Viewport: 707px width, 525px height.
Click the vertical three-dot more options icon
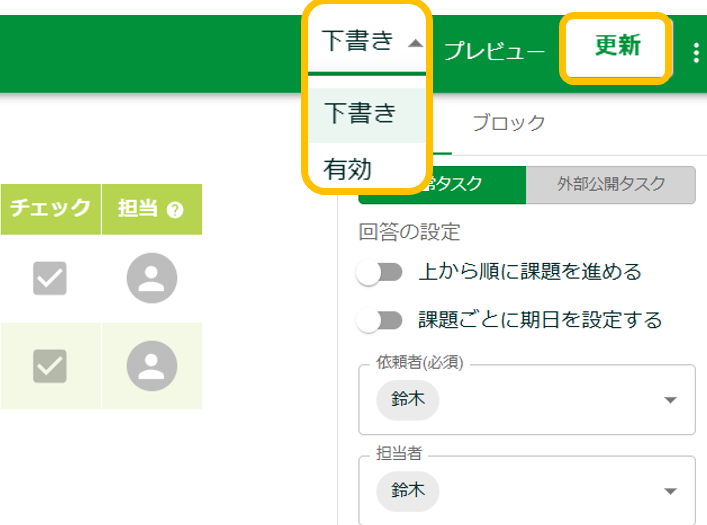[x=696, y=50]
